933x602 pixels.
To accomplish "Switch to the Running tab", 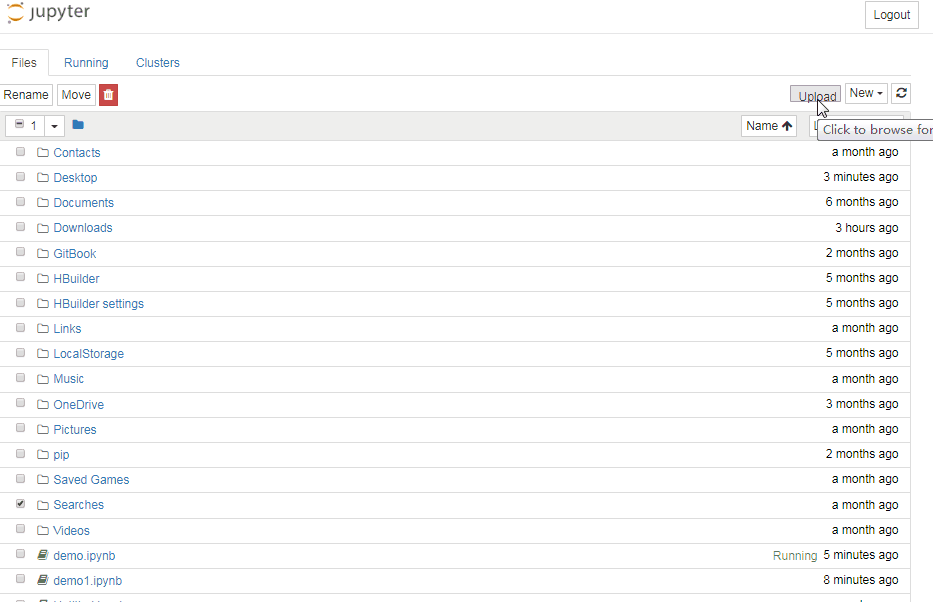I will click(86, 62).
